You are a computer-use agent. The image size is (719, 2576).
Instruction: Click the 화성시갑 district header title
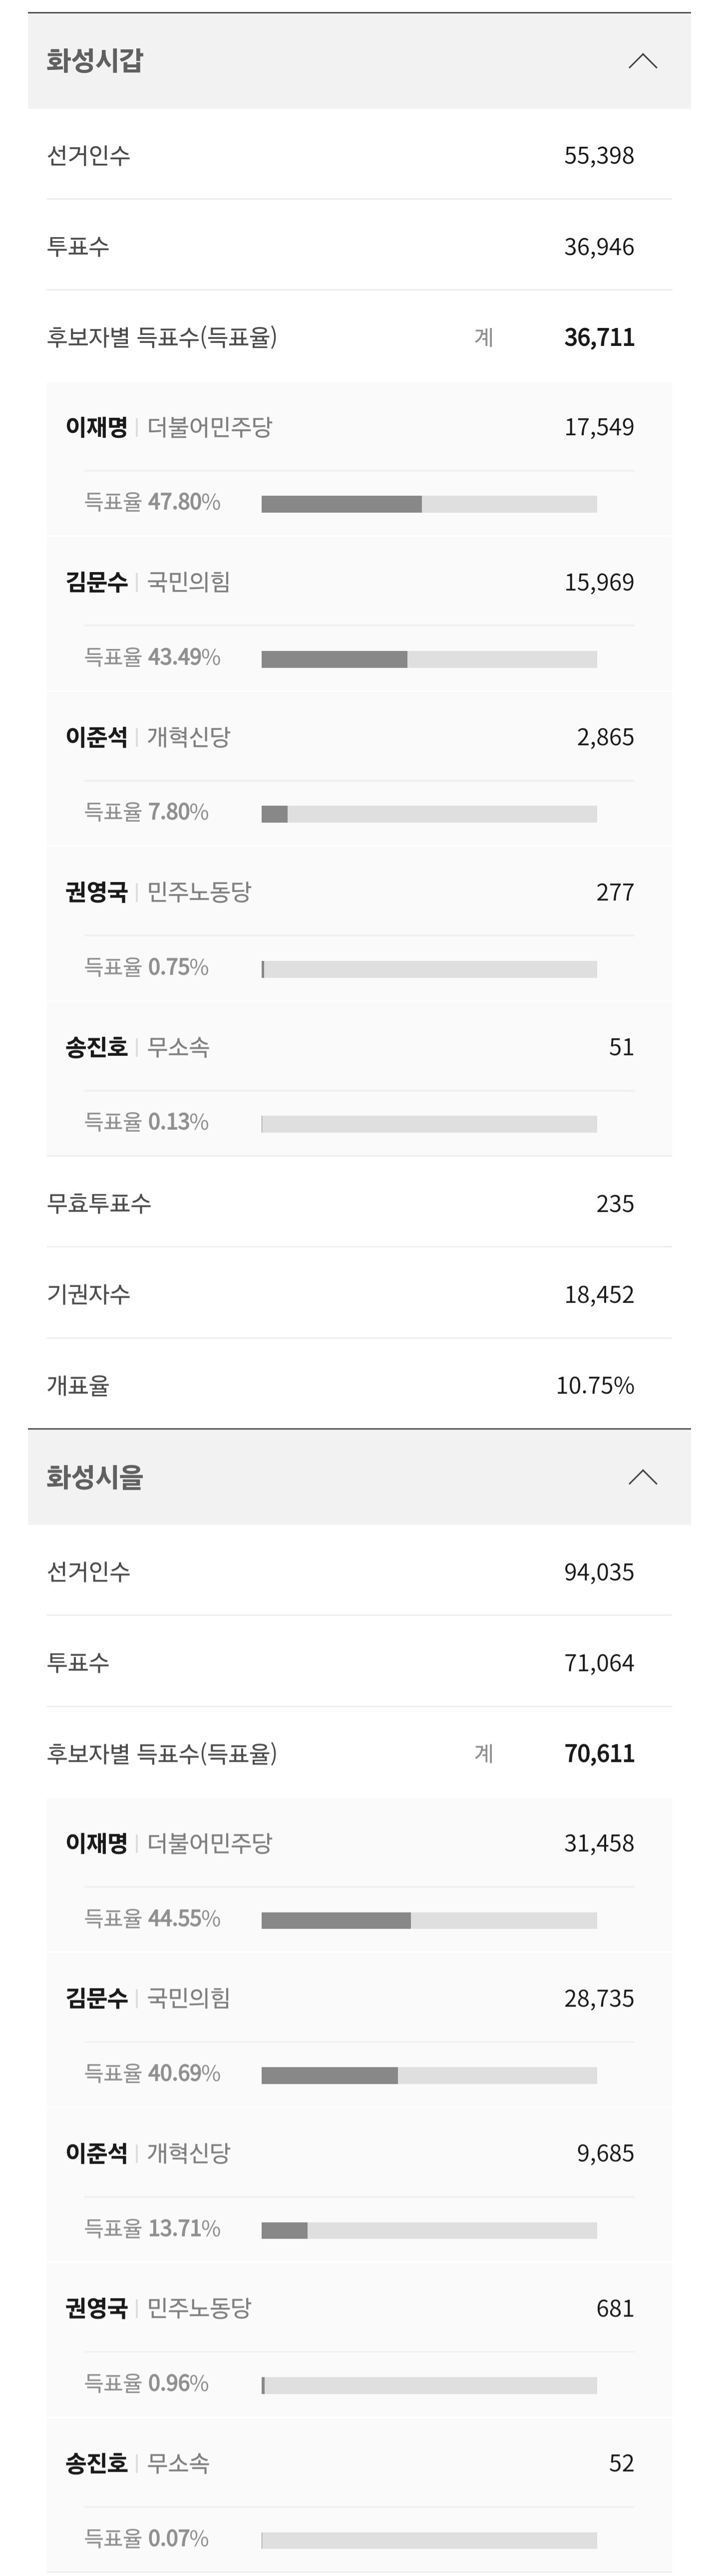click(95, 61)
